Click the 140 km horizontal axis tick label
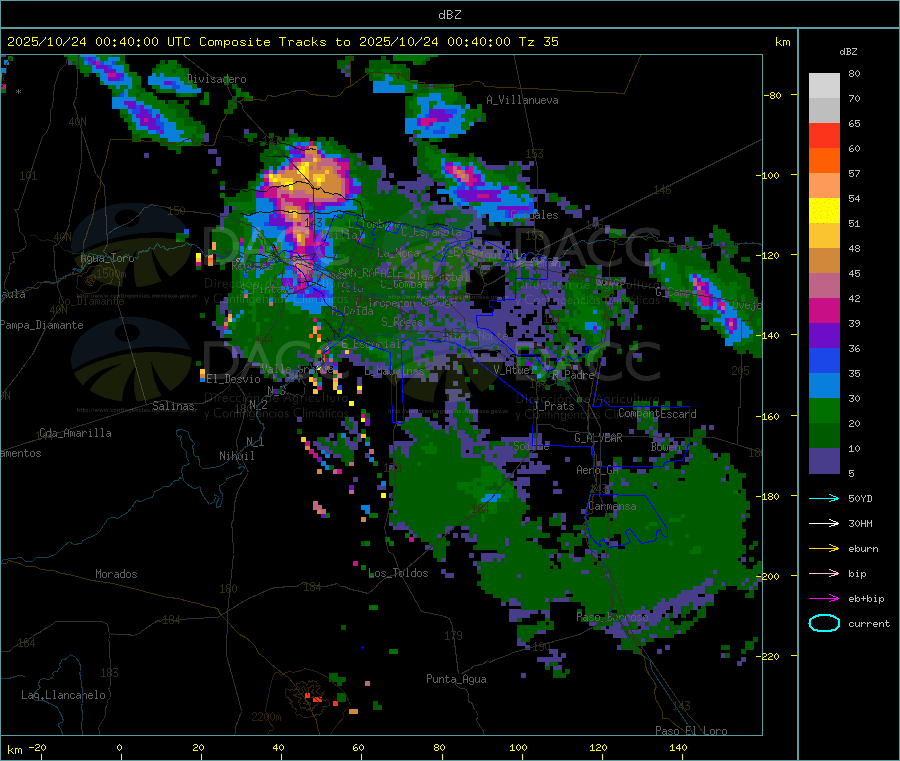This screenshot has height=761, width=900. pos(678,747)
